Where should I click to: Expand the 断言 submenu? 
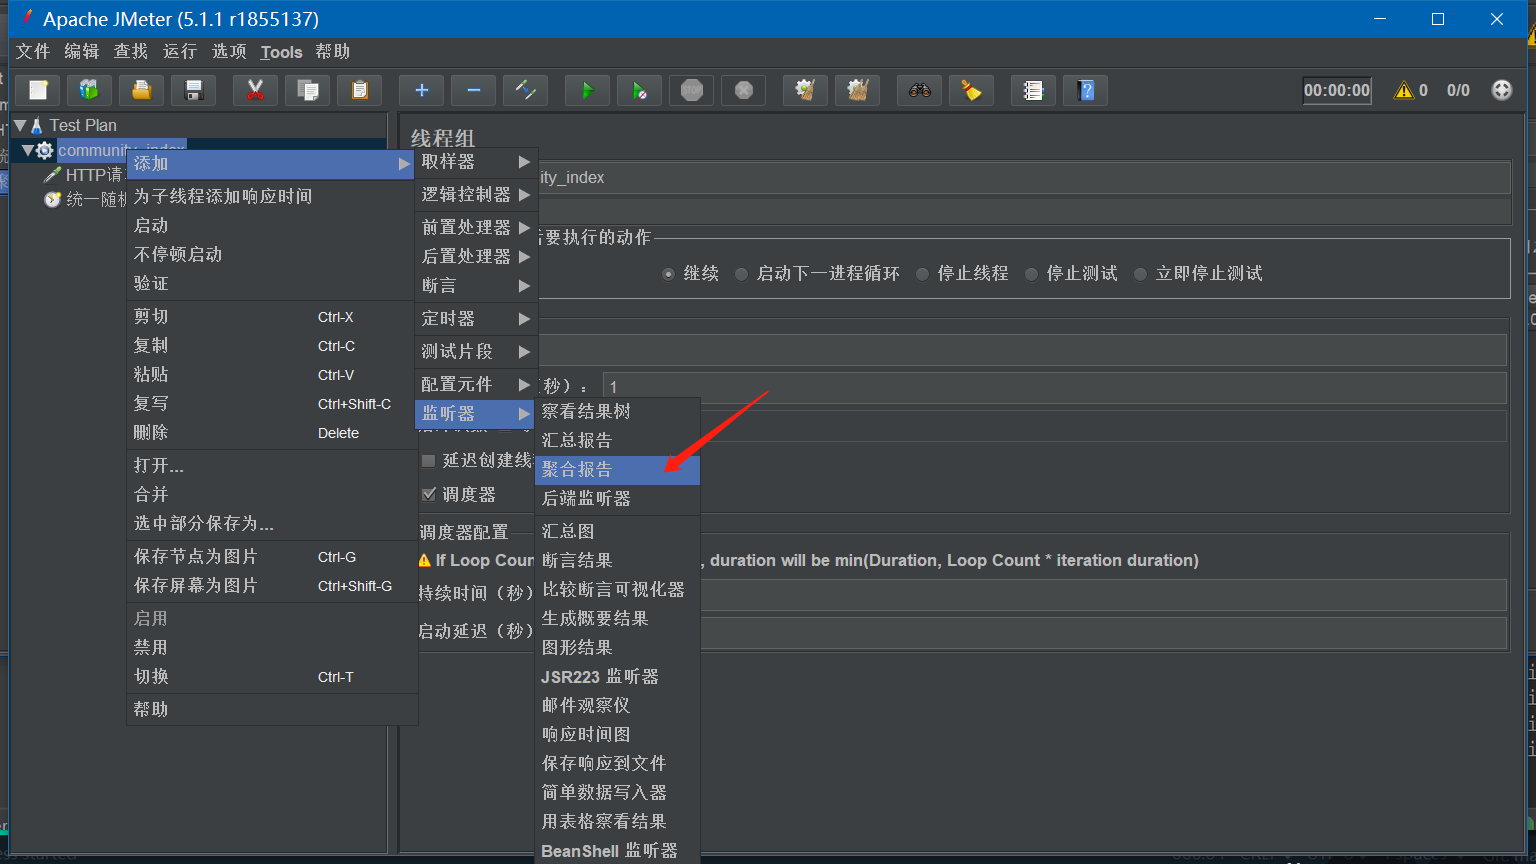tap(476, 285)
